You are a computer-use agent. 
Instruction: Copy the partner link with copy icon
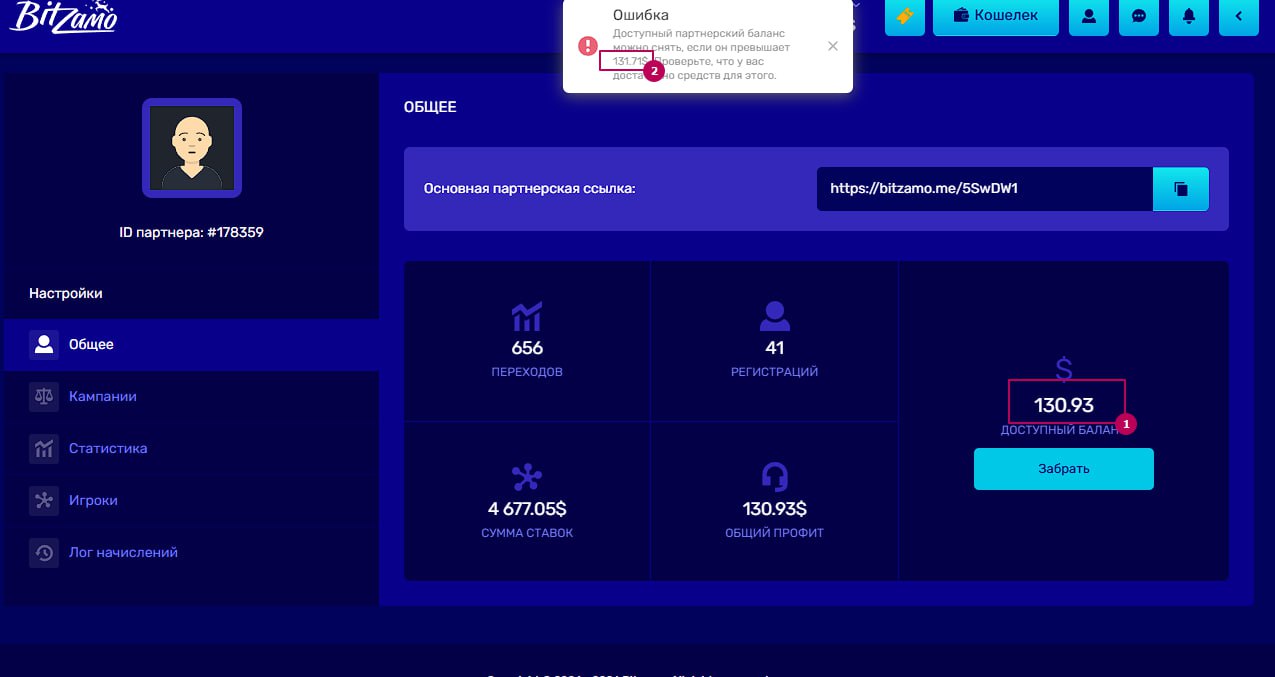coord(1181,188)
